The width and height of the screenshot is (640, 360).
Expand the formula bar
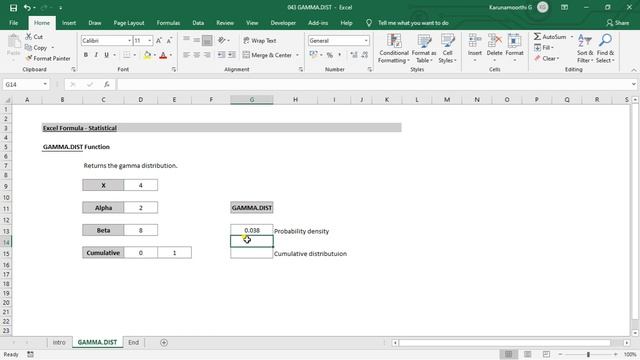click(633, 84)
